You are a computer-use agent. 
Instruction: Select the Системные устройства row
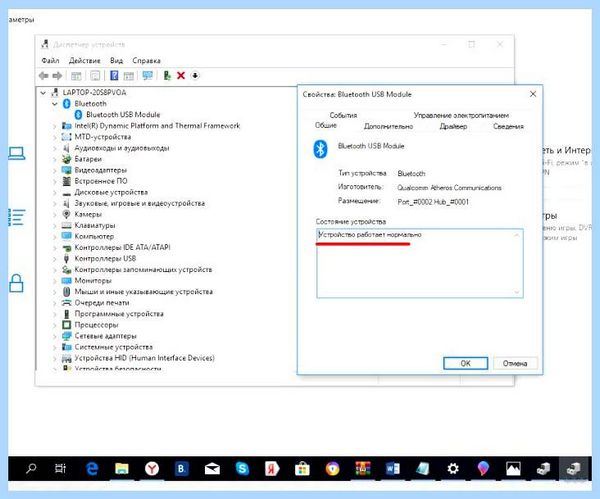coord(113,347)
